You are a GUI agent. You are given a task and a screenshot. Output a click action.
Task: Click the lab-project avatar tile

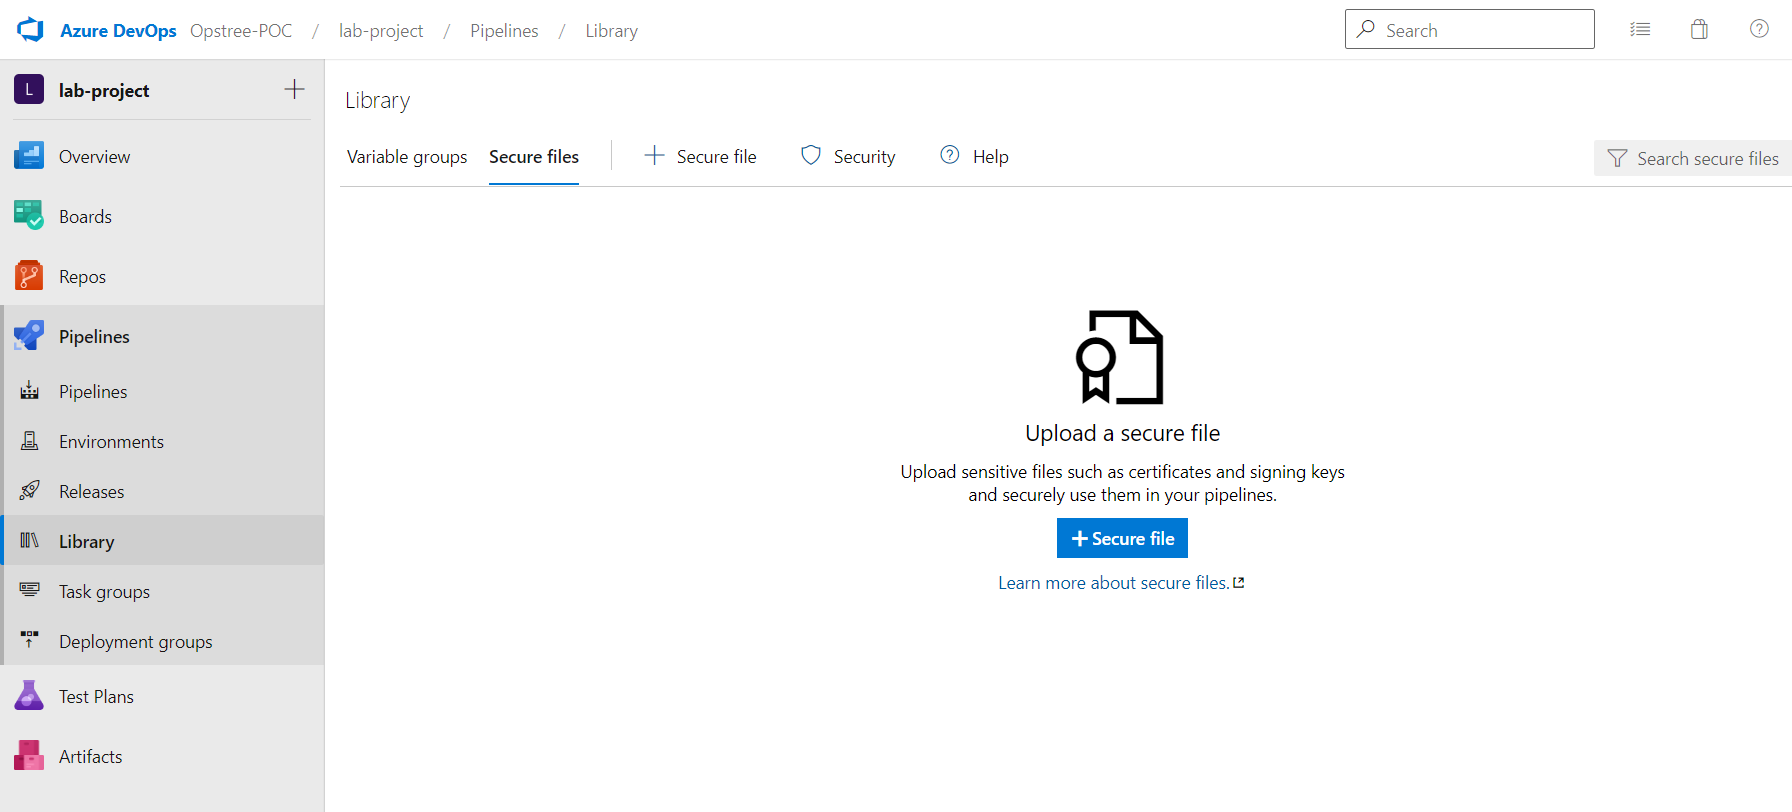[x=29, y=90]
